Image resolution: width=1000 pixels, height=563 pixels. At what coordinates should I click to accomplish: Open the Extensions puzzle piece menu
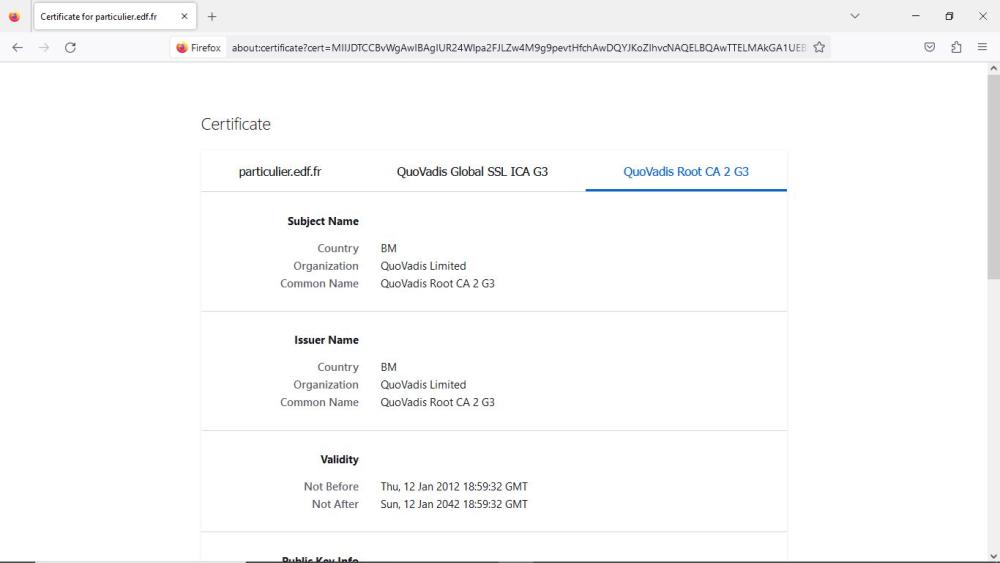click(956, 47)
